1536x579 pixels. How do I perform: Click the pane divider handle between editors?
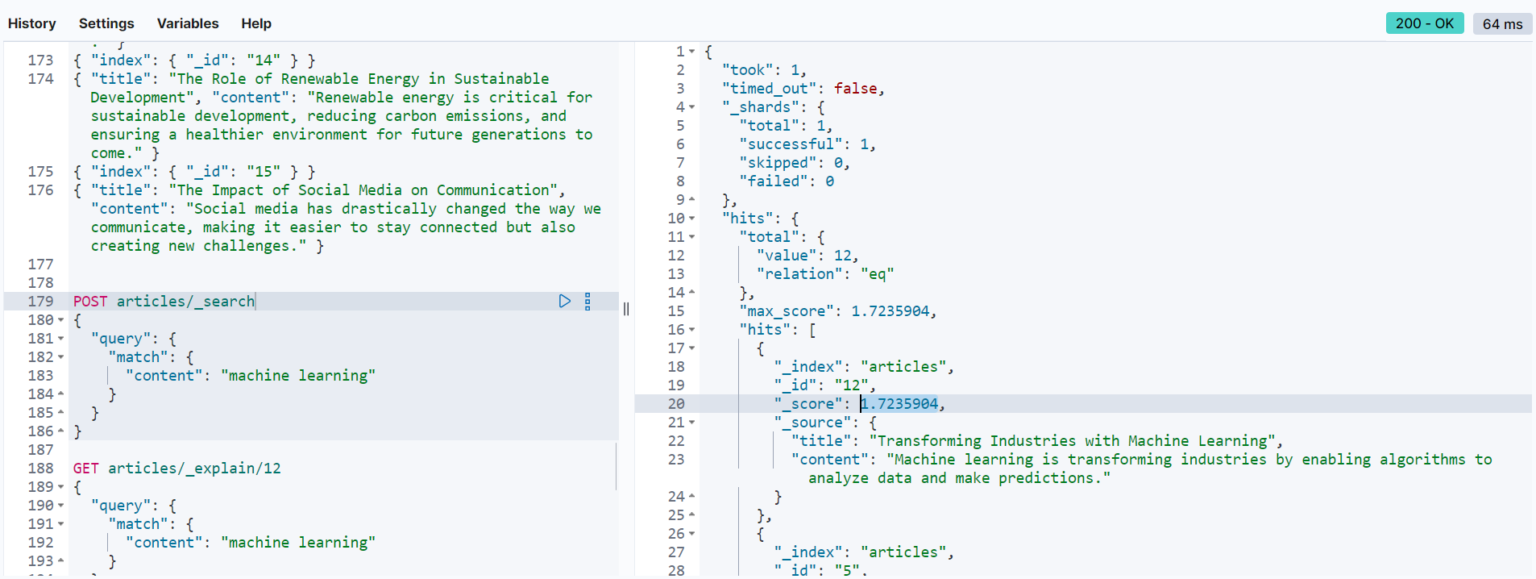click(626, 308)
